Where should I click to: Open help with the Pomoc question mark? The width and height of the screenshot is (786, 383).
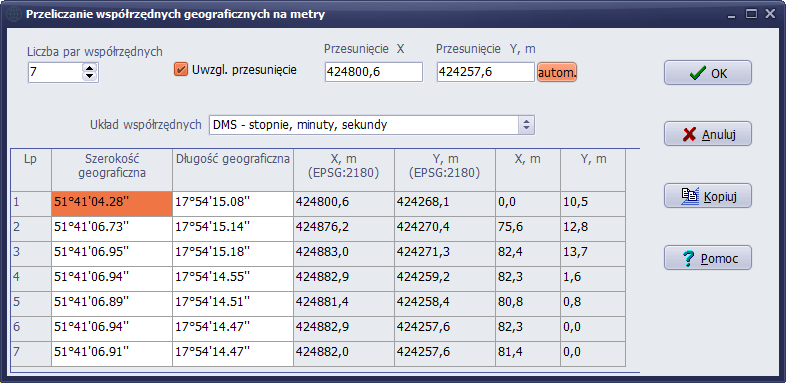coord(708,258)
